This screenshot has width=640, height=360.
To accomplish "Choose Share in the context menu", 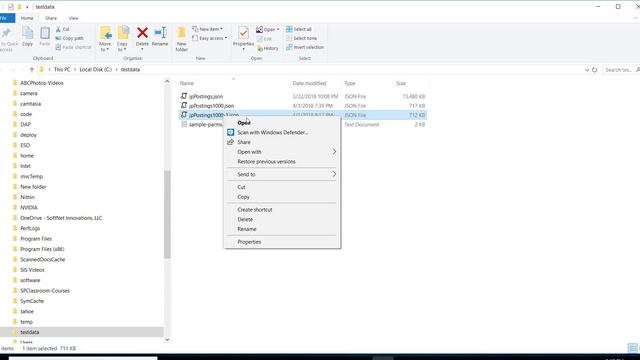I will pyautogui.click(x=282, y=142).
